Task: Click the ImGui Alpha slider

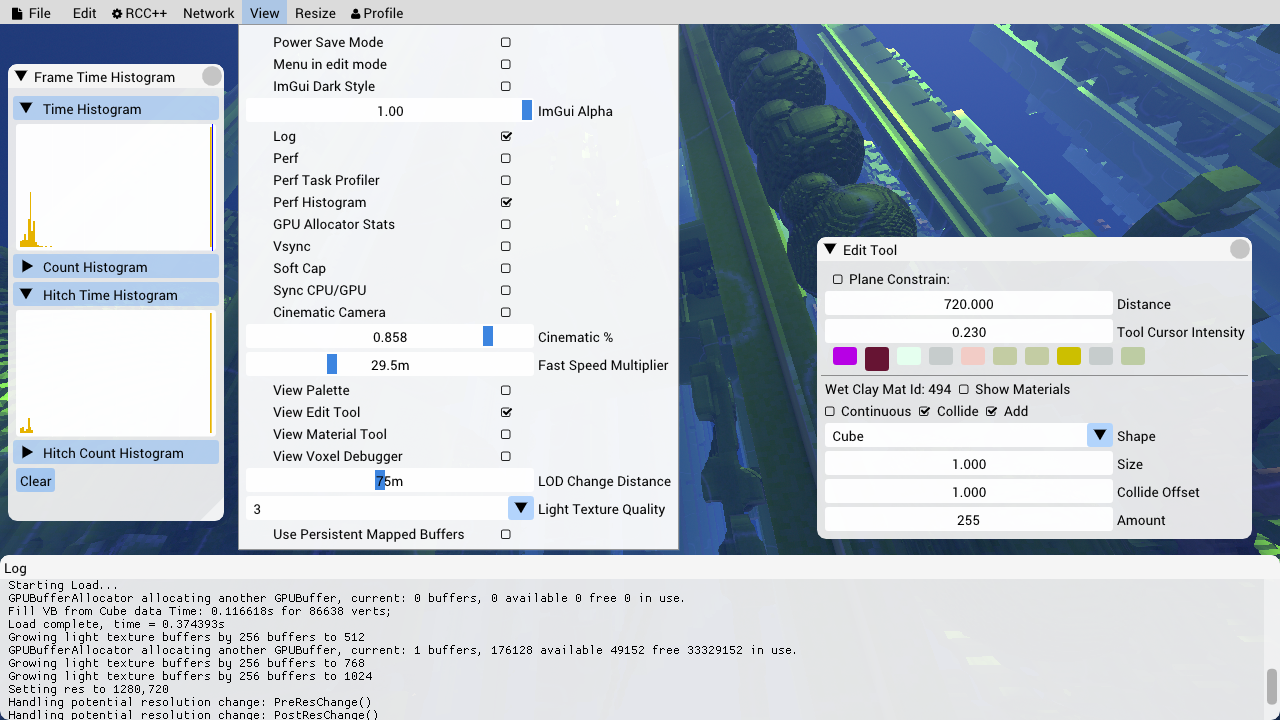Action: pos(390,111)
